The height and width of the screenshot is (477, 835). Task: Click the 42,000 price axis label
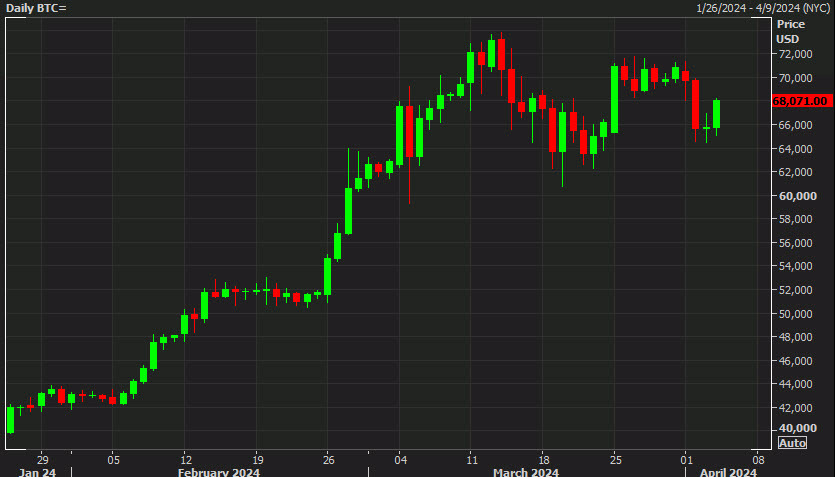pyautogui.click(x=795, y=408)
